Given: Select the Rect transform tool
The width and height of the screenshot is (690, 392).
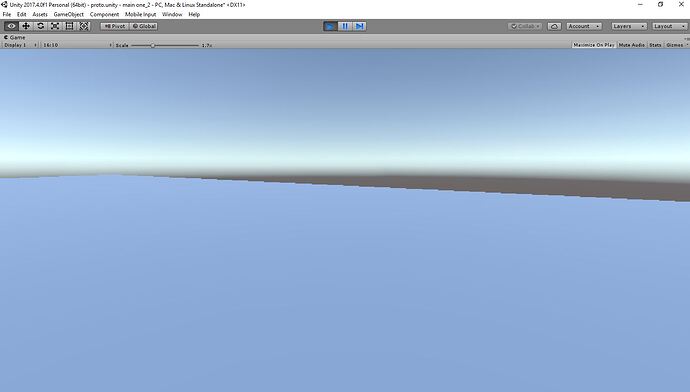Looking at the screenshot, I should (x=70, y=26).
